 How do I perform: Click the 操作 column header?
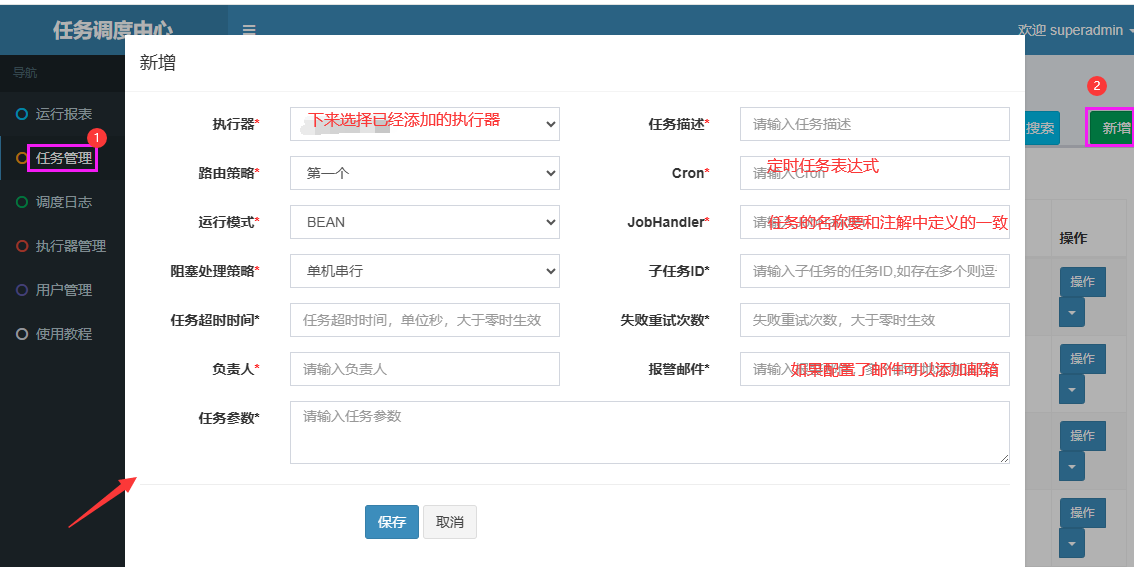(x=1073, y=238)
